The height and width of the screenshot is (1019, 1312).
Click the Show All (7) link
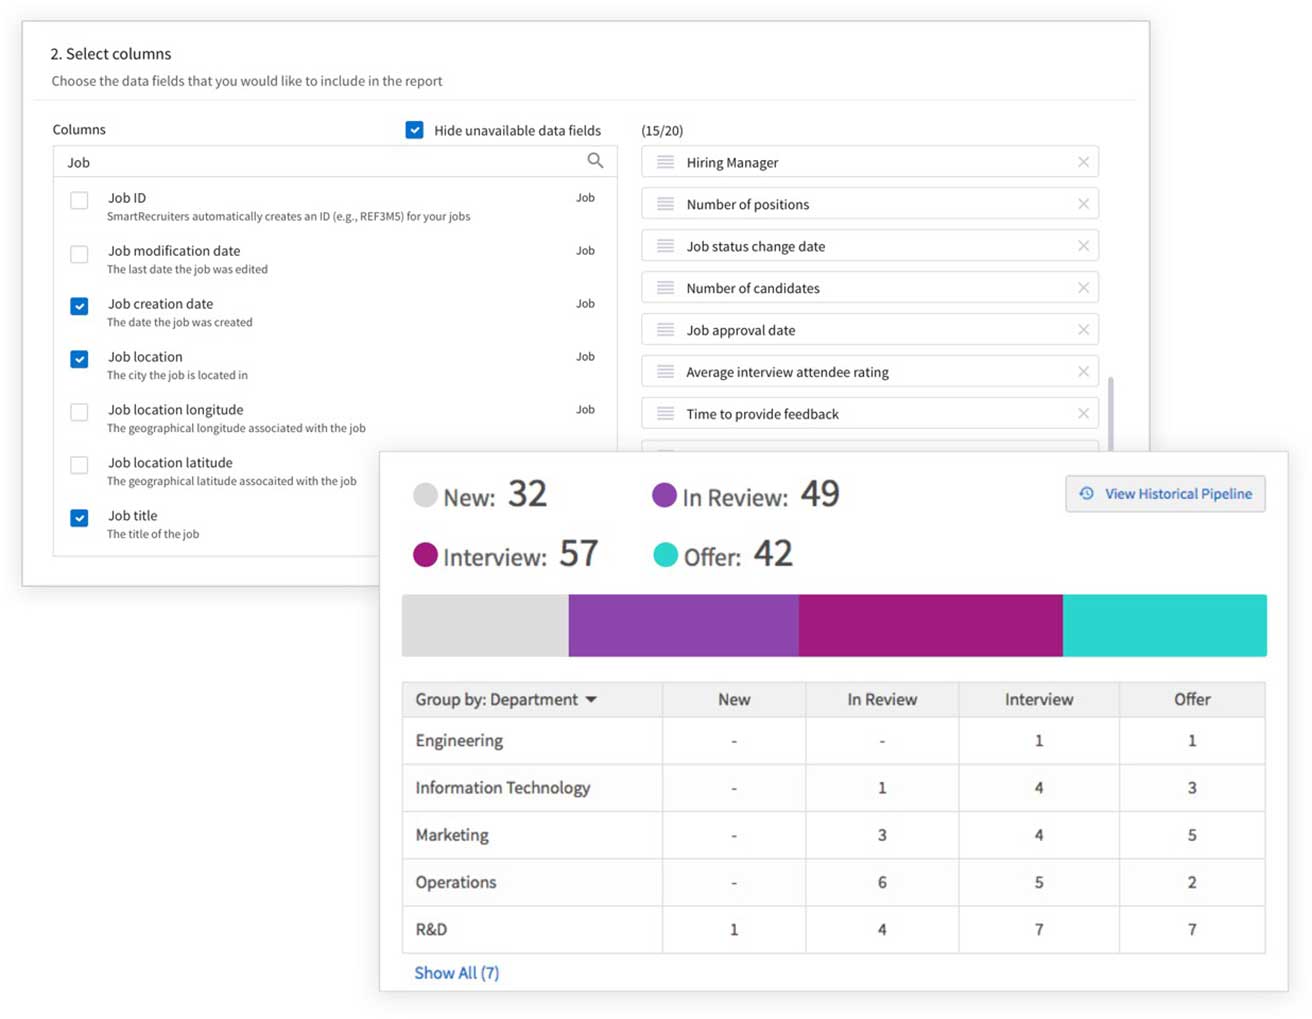[456, 973]
